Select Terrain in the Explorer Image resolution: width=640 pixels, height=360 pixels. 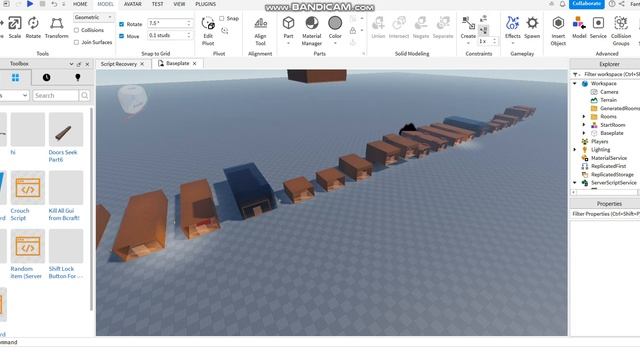(x=608, y=100)
